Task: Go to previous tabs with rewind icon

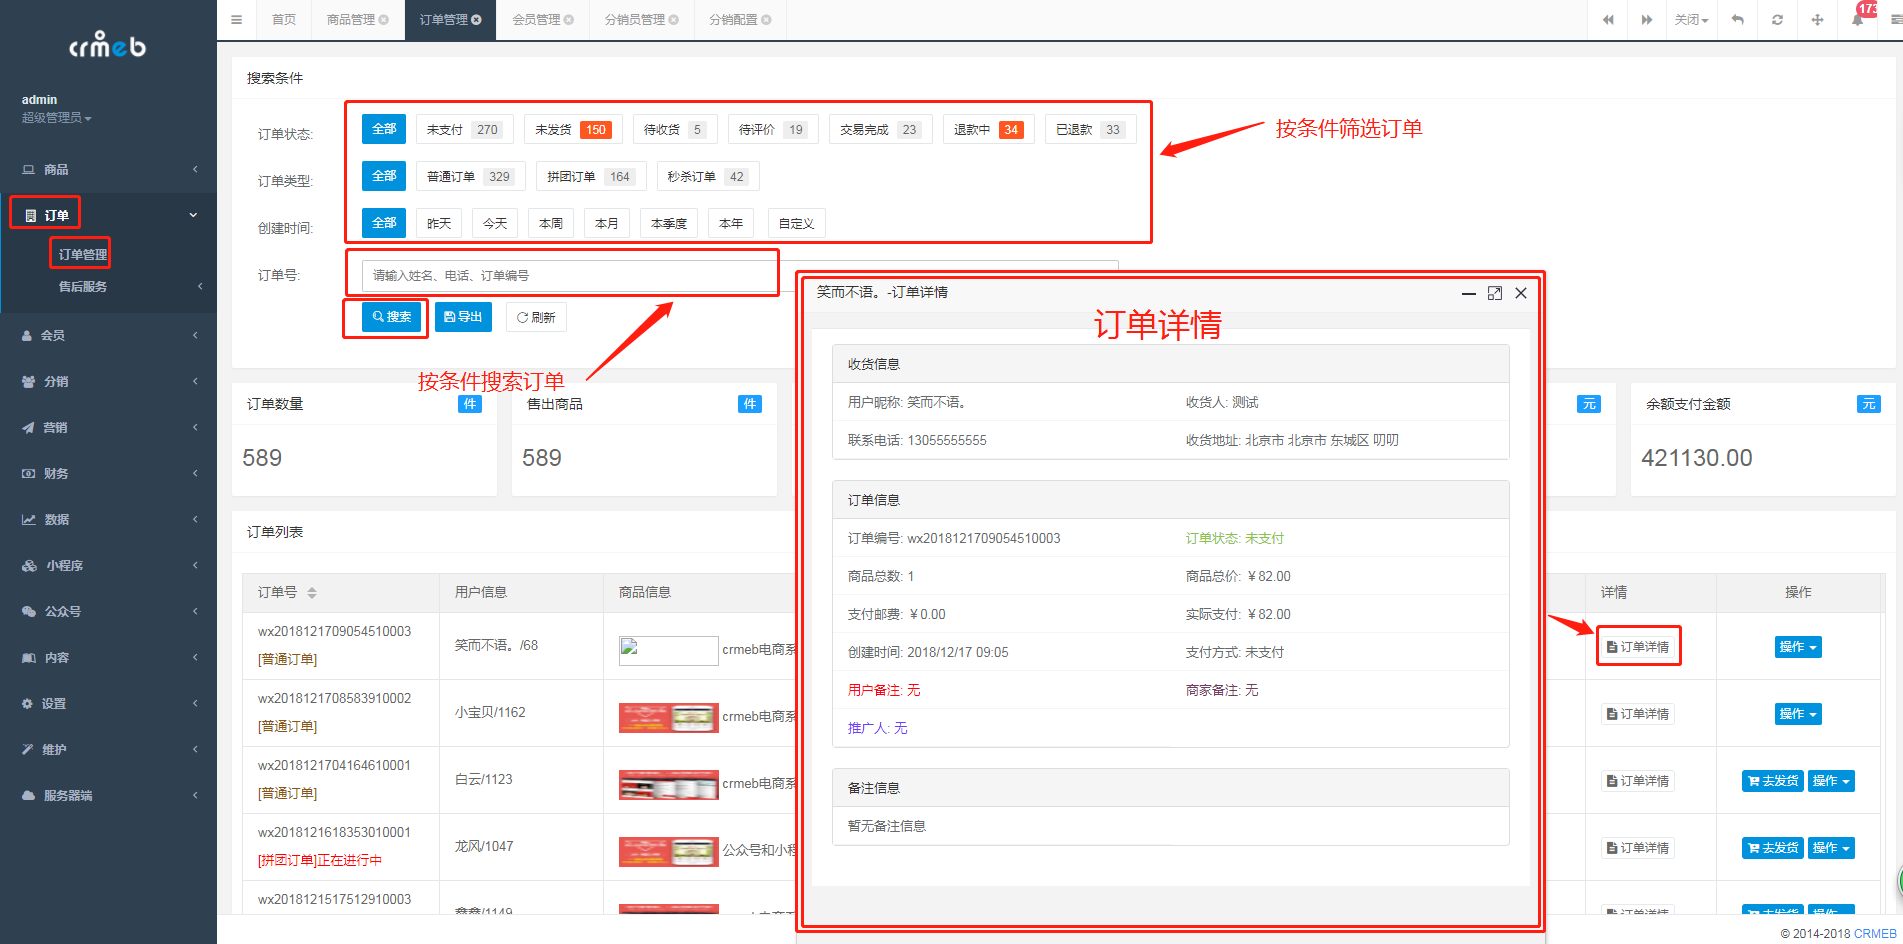Action: click(x=1608, y=20)
